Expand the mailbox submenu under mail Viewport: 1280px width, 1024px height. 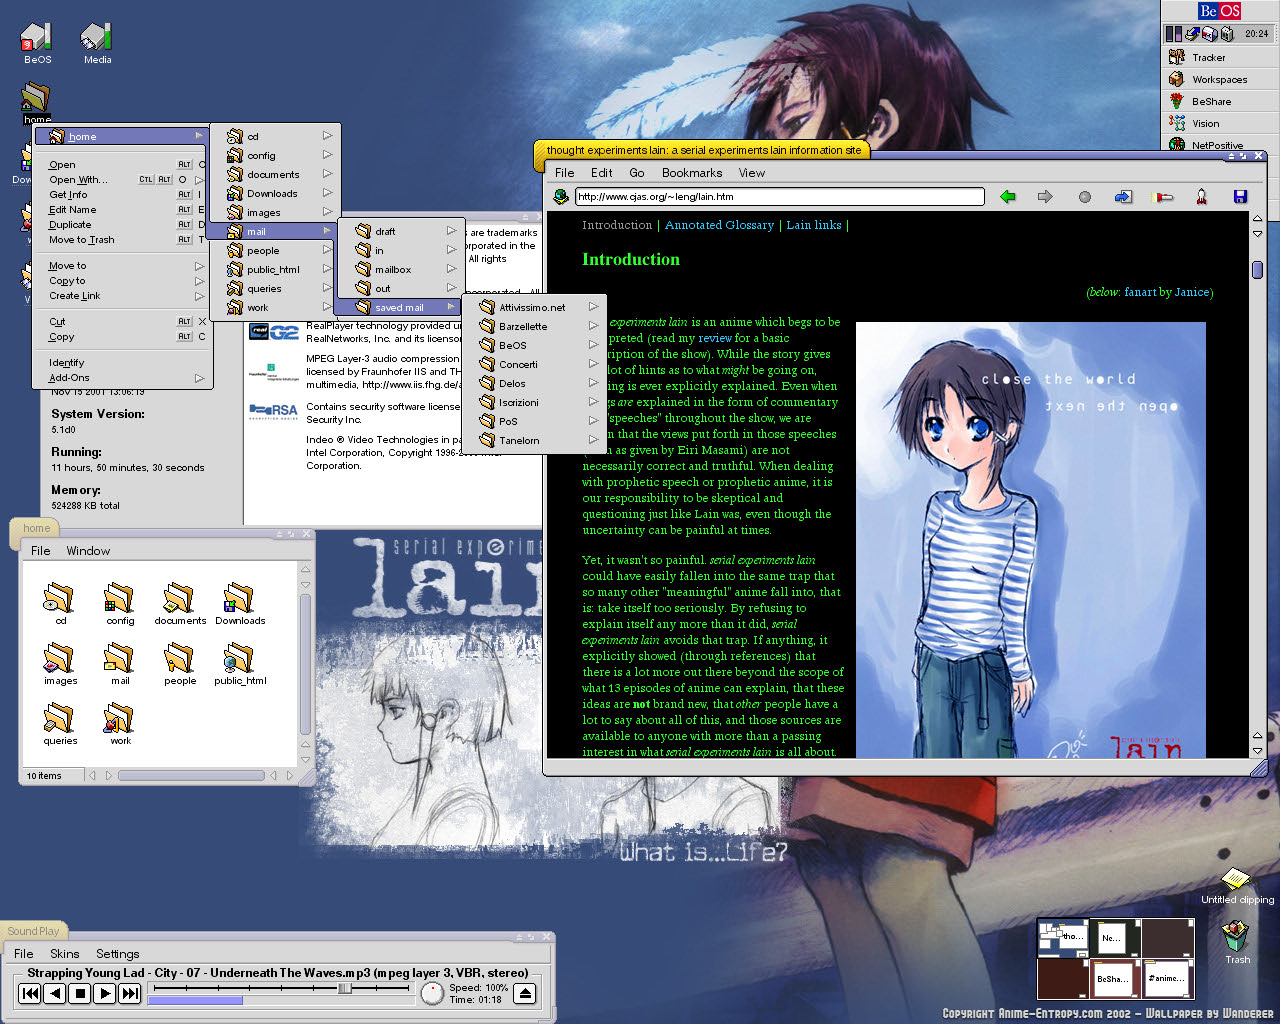point(402,270)
